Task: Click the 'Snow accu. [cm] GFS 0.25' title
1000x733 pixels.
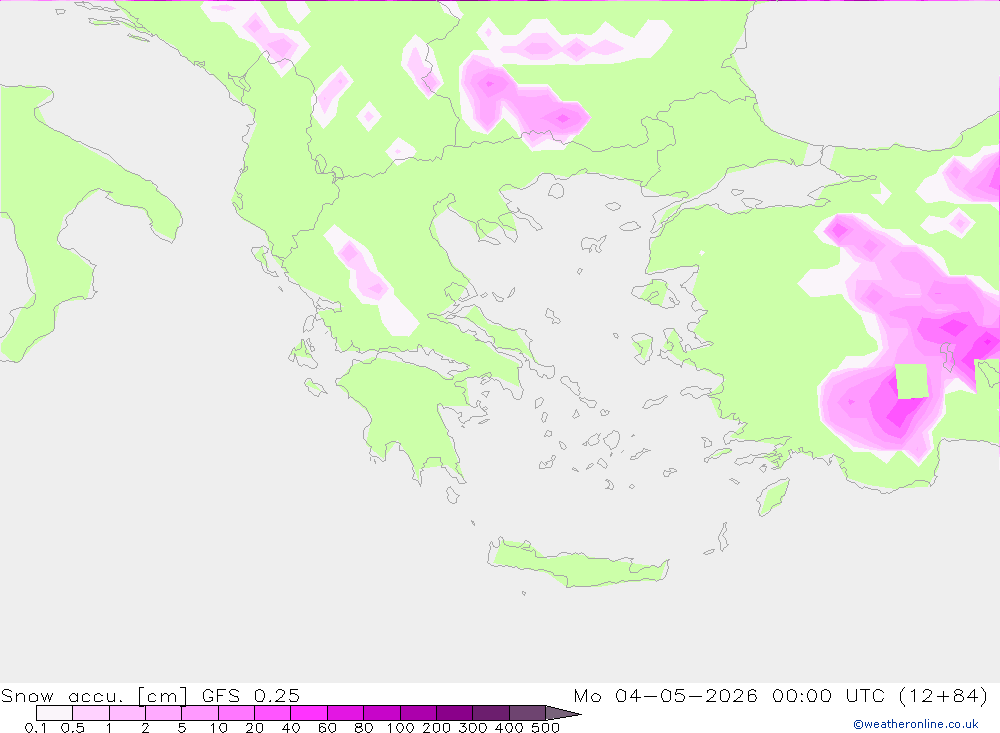Action: tap(150, 695)
